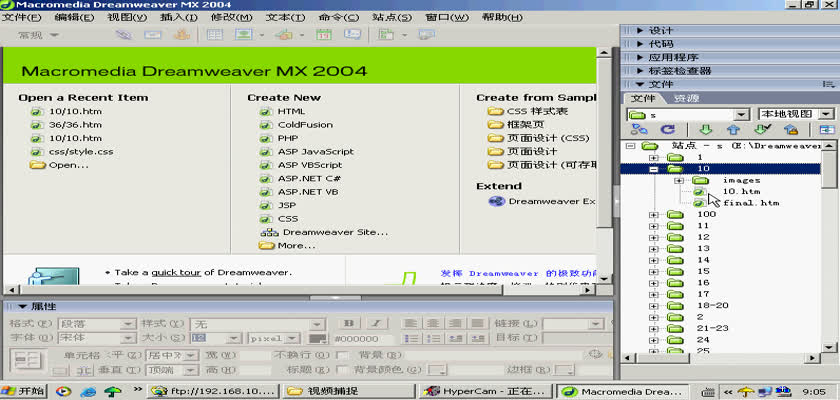840x400 pixels.
Task: Click the Italic button in Properties panel
Action: (377, 323)
